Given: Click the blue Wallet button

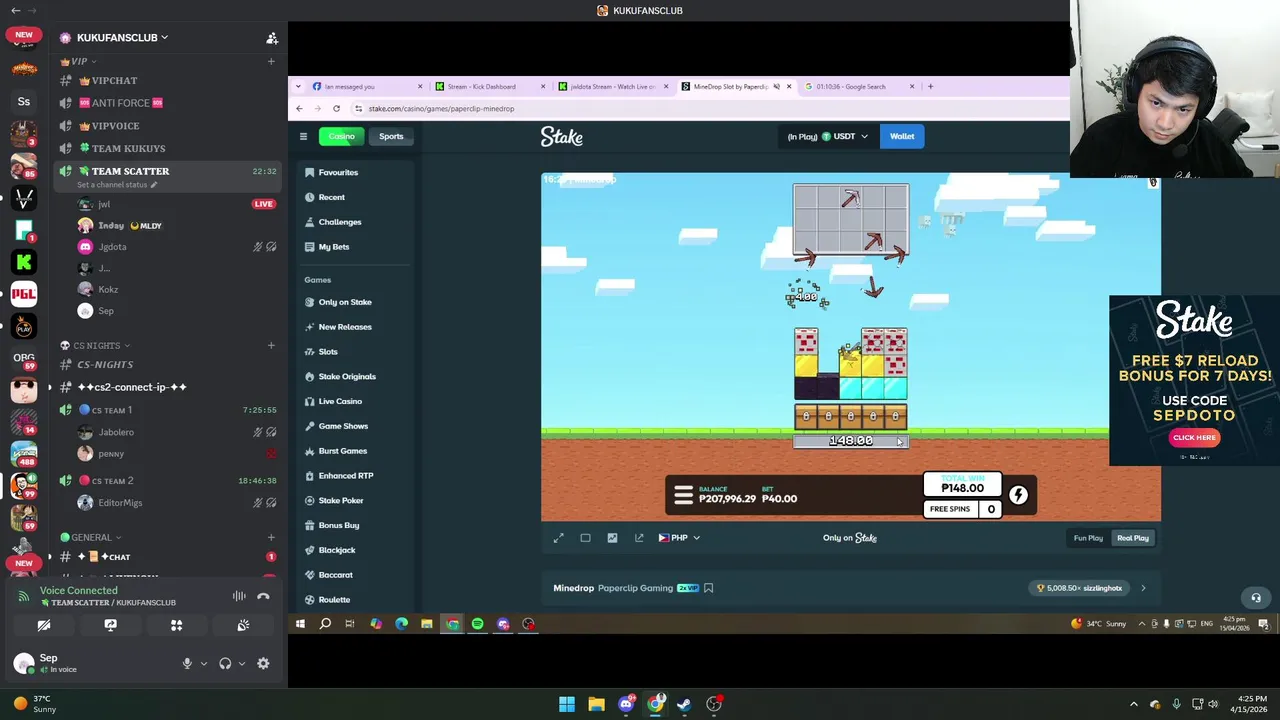Looking at the screenshot, I should [902, 136].
